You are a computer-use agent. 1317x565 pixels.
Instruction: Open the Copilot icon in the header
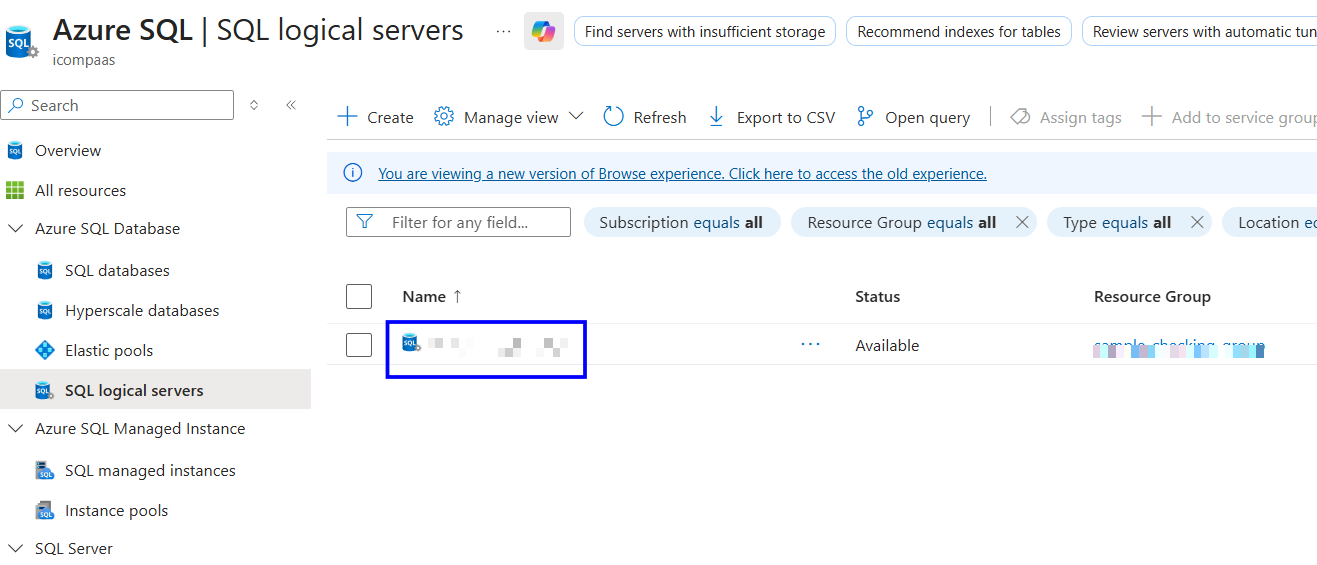click(544, 31)
